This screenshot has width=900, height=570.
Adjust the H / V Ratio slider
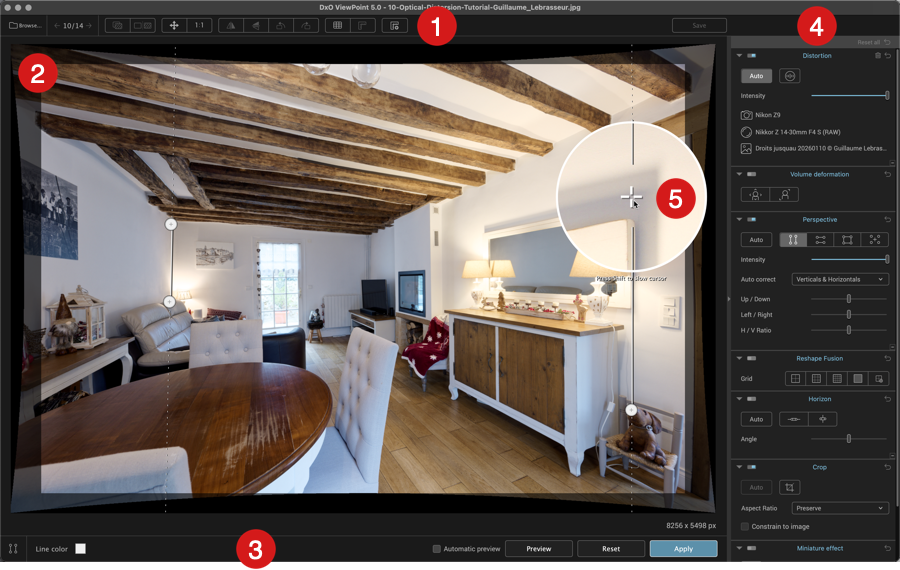[849, 330]
